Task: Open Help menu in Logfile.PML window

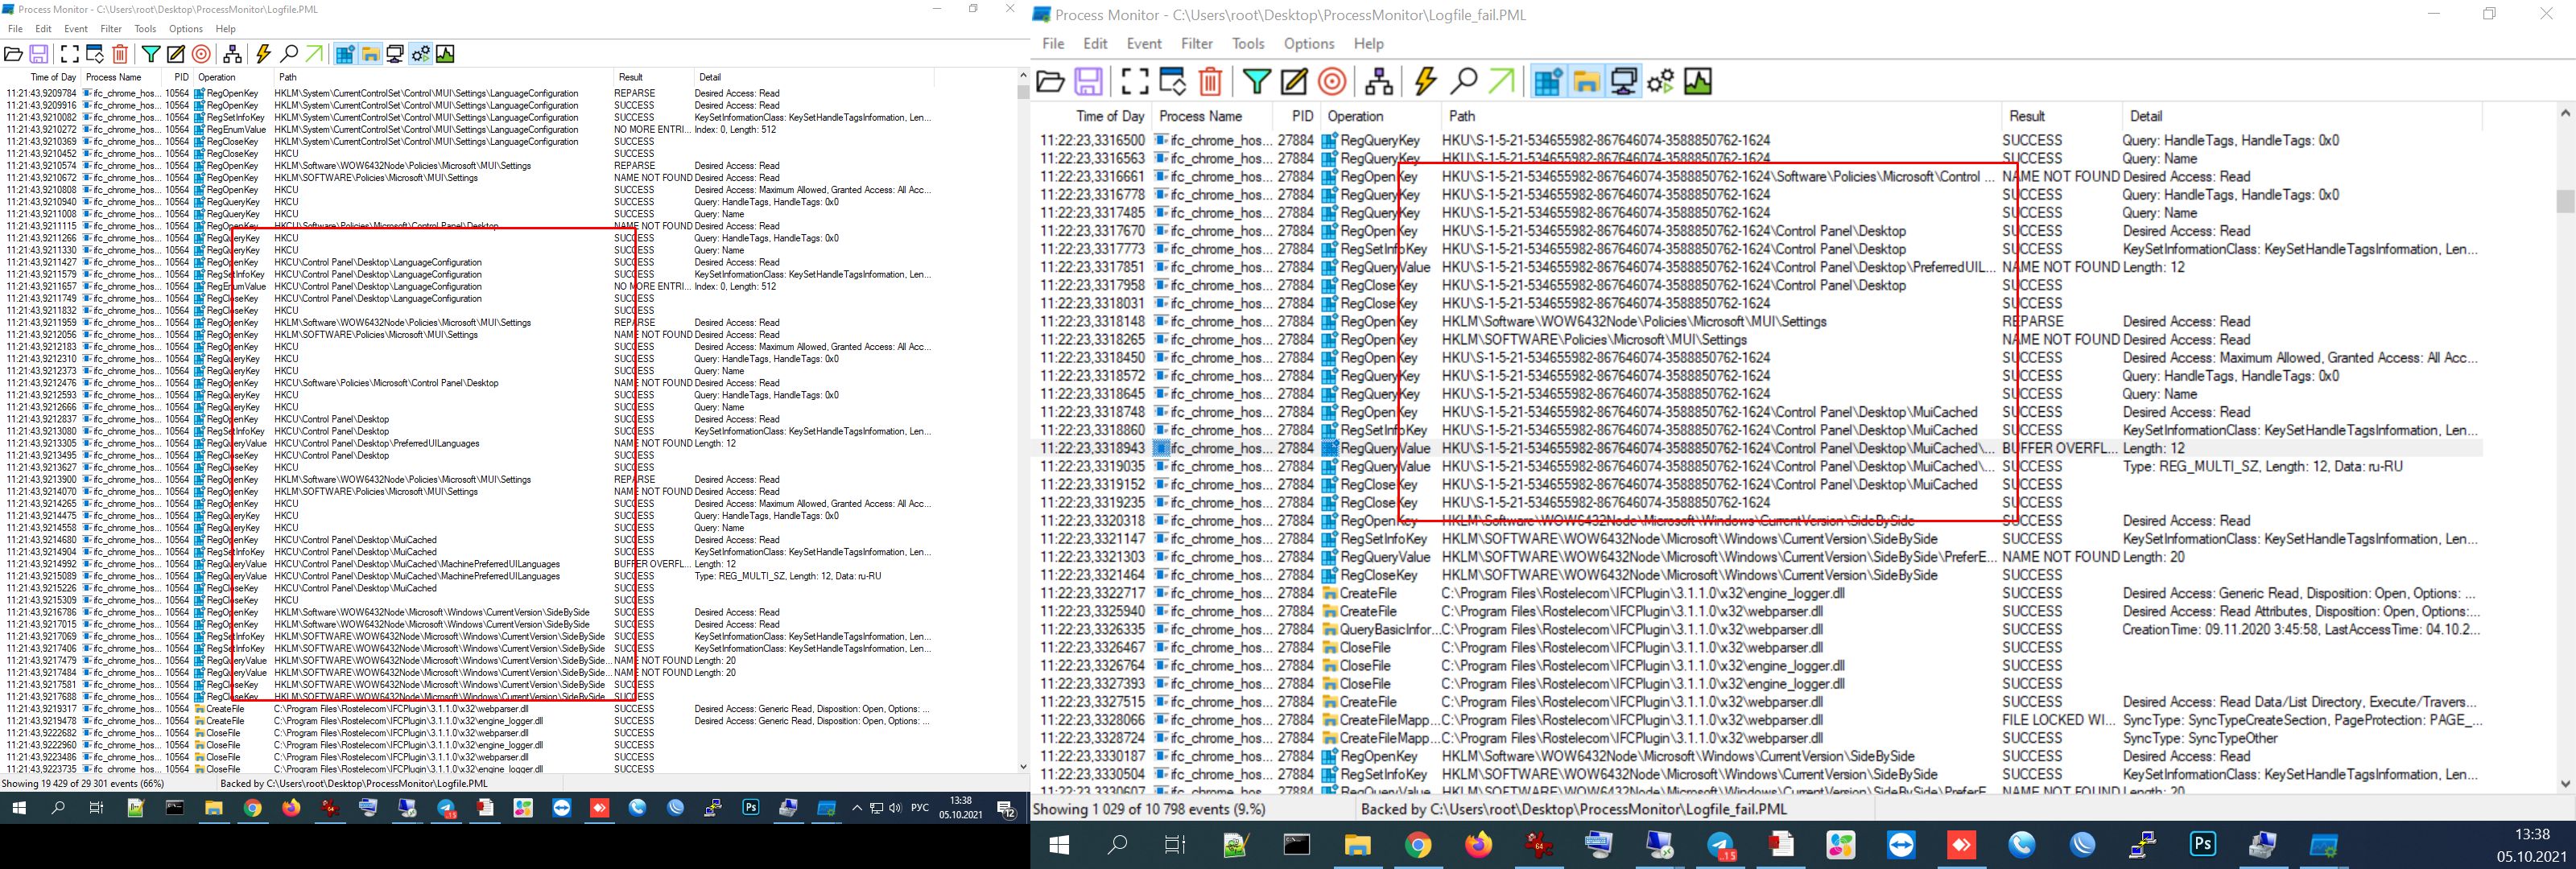Action: tap(226, 29)
